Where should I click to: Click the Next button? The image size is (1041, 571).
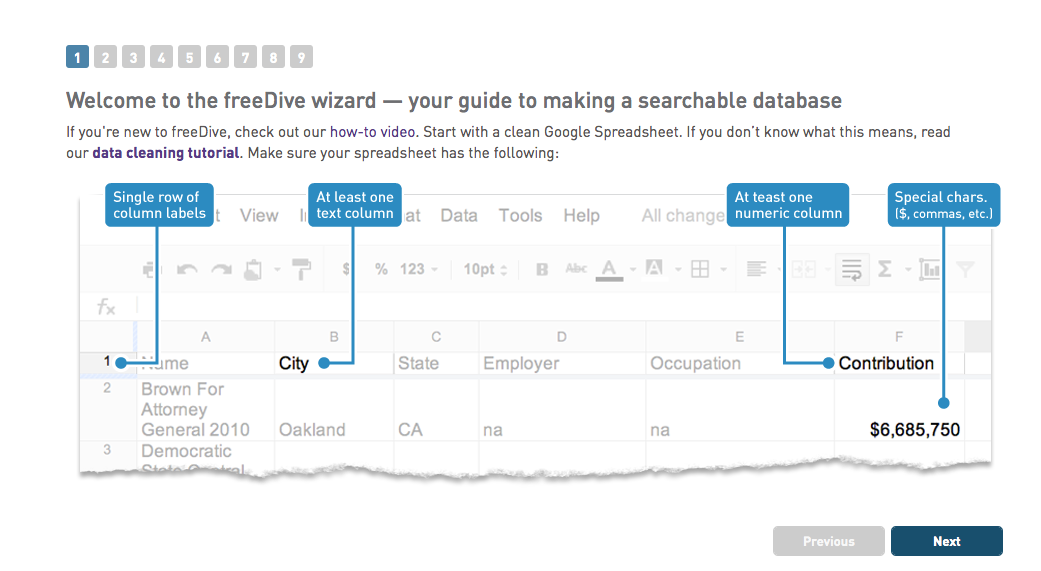pos(946,541)
